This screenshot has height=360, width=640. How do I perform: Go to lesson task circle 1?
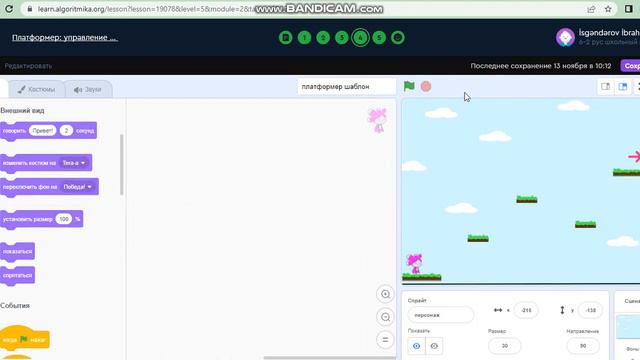[x=304, y=38]
